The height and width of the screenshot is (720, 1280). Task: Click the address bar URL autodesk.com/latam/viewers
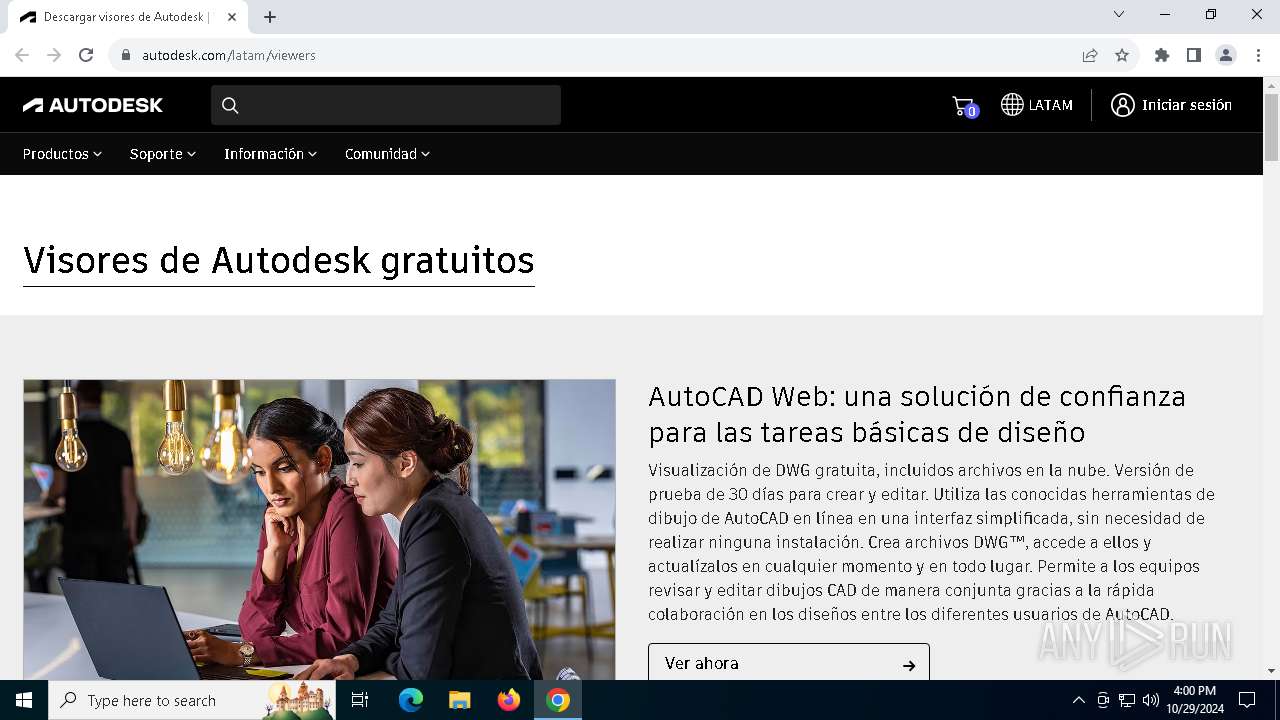(x=229, y=55)
